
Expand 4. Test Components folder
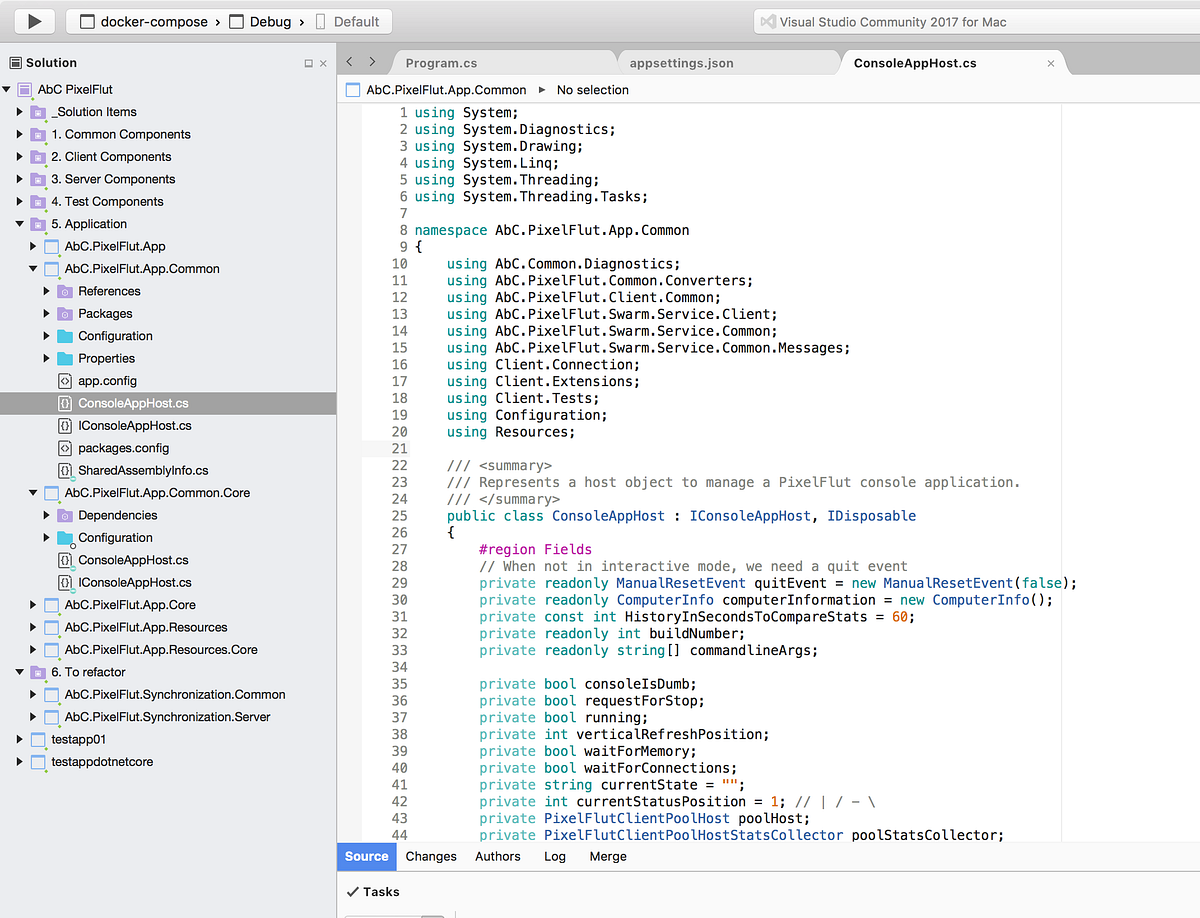[19, 201]
